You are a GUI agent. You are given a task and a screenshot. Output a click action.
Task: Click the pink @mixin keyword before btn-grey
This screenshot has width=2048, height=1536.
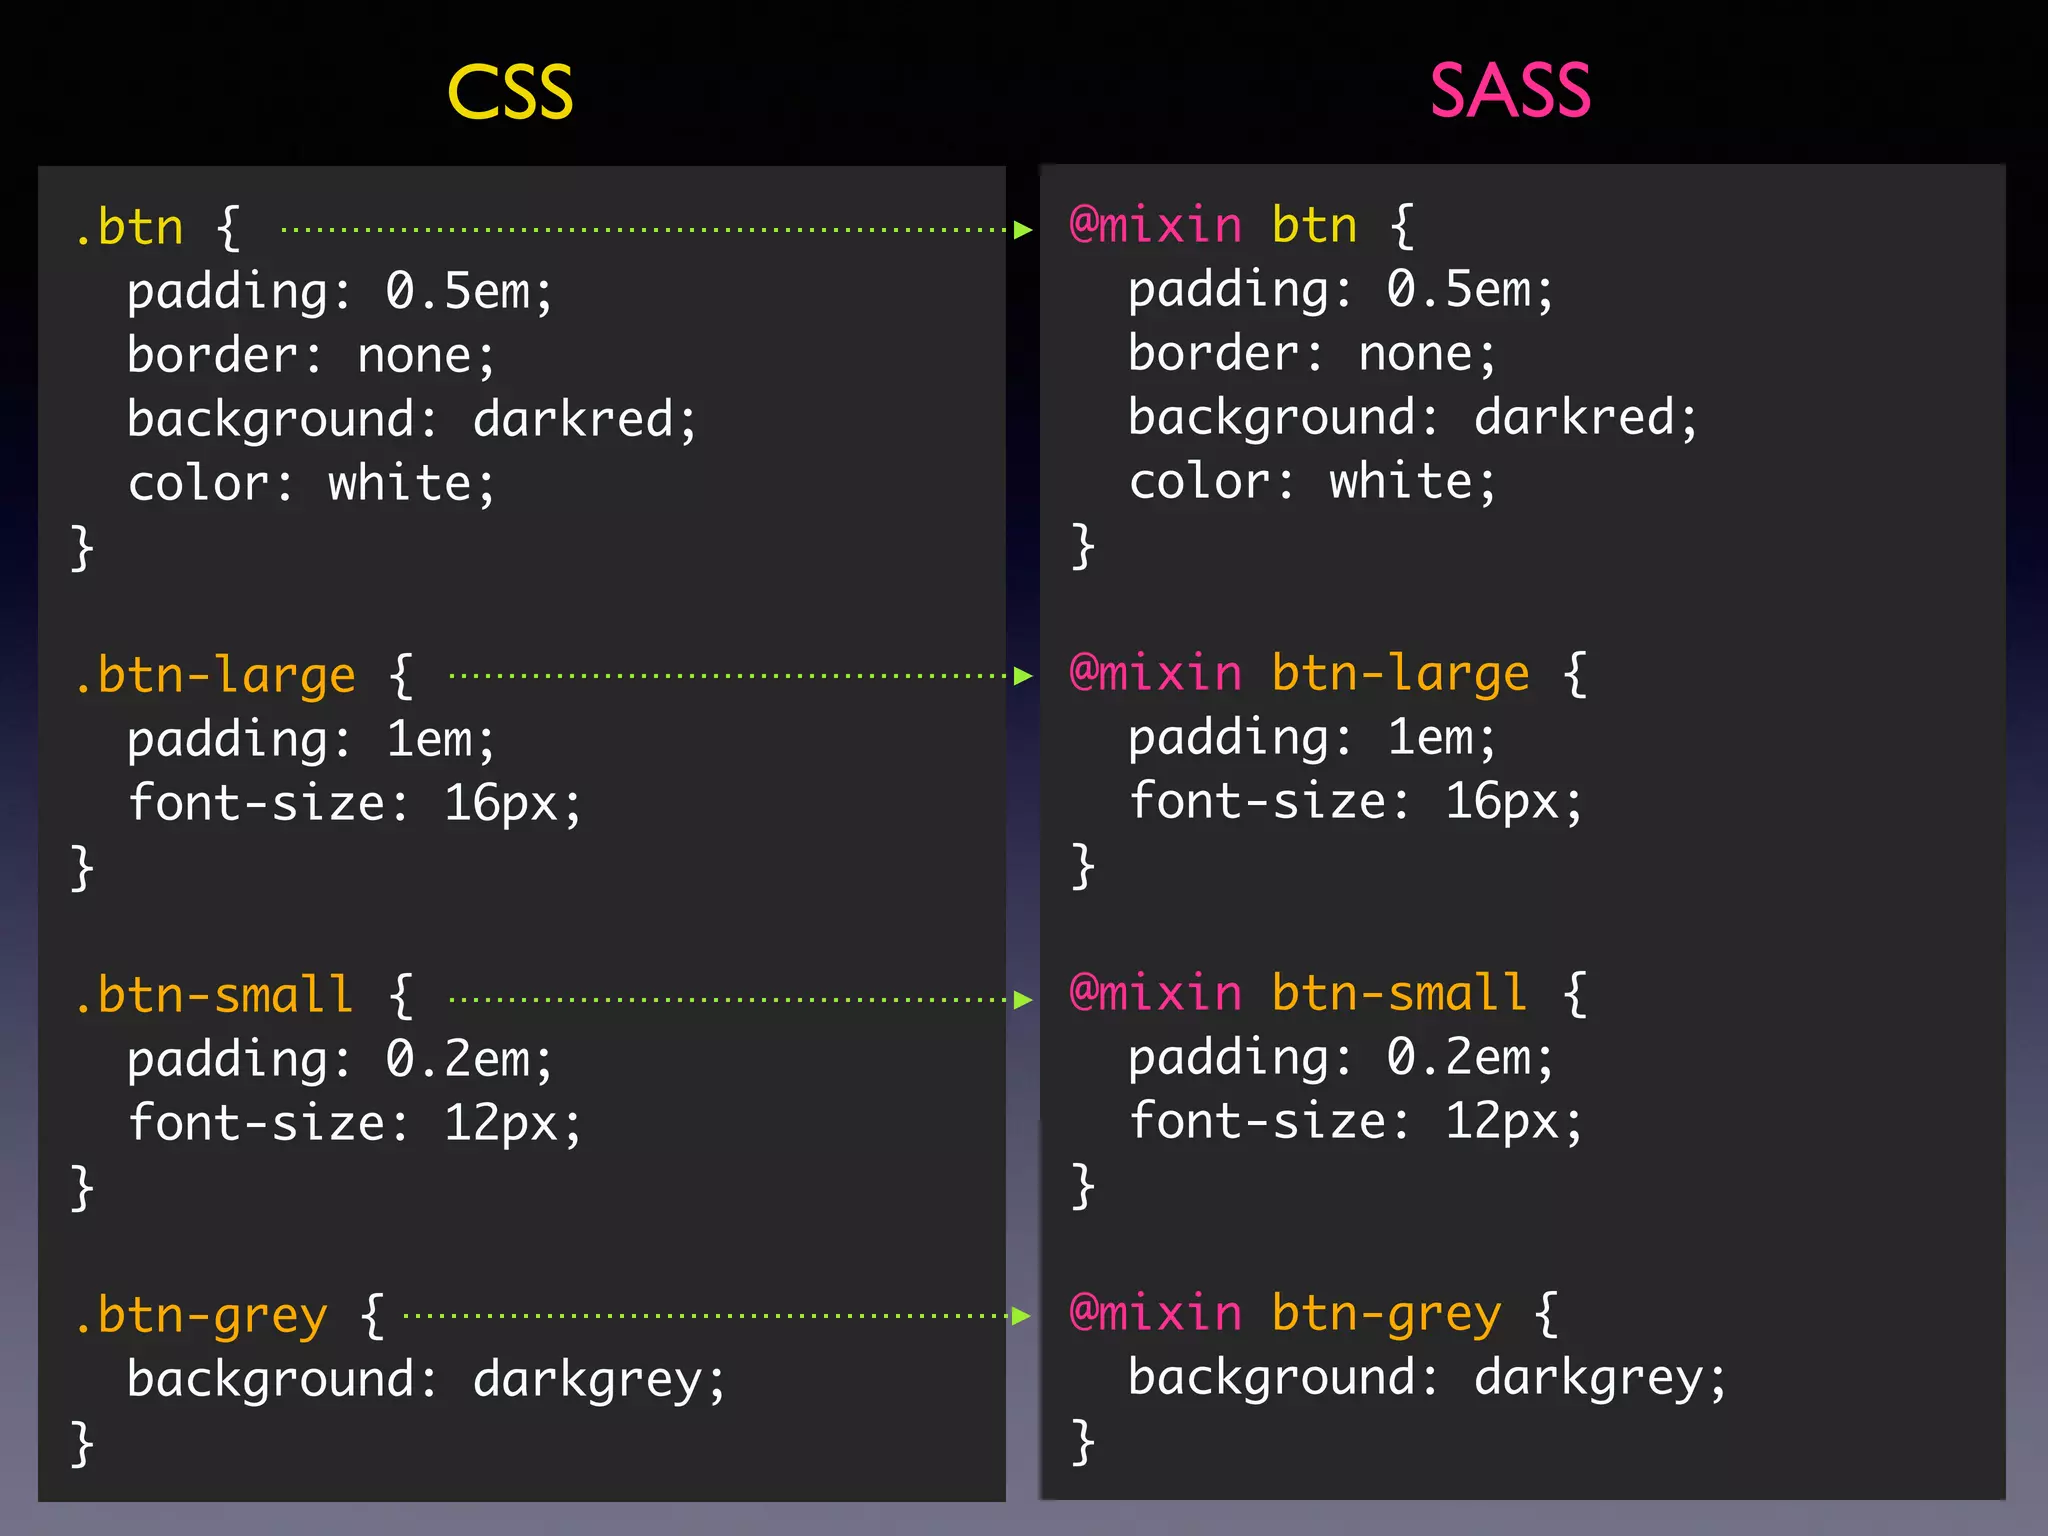1155,1313
